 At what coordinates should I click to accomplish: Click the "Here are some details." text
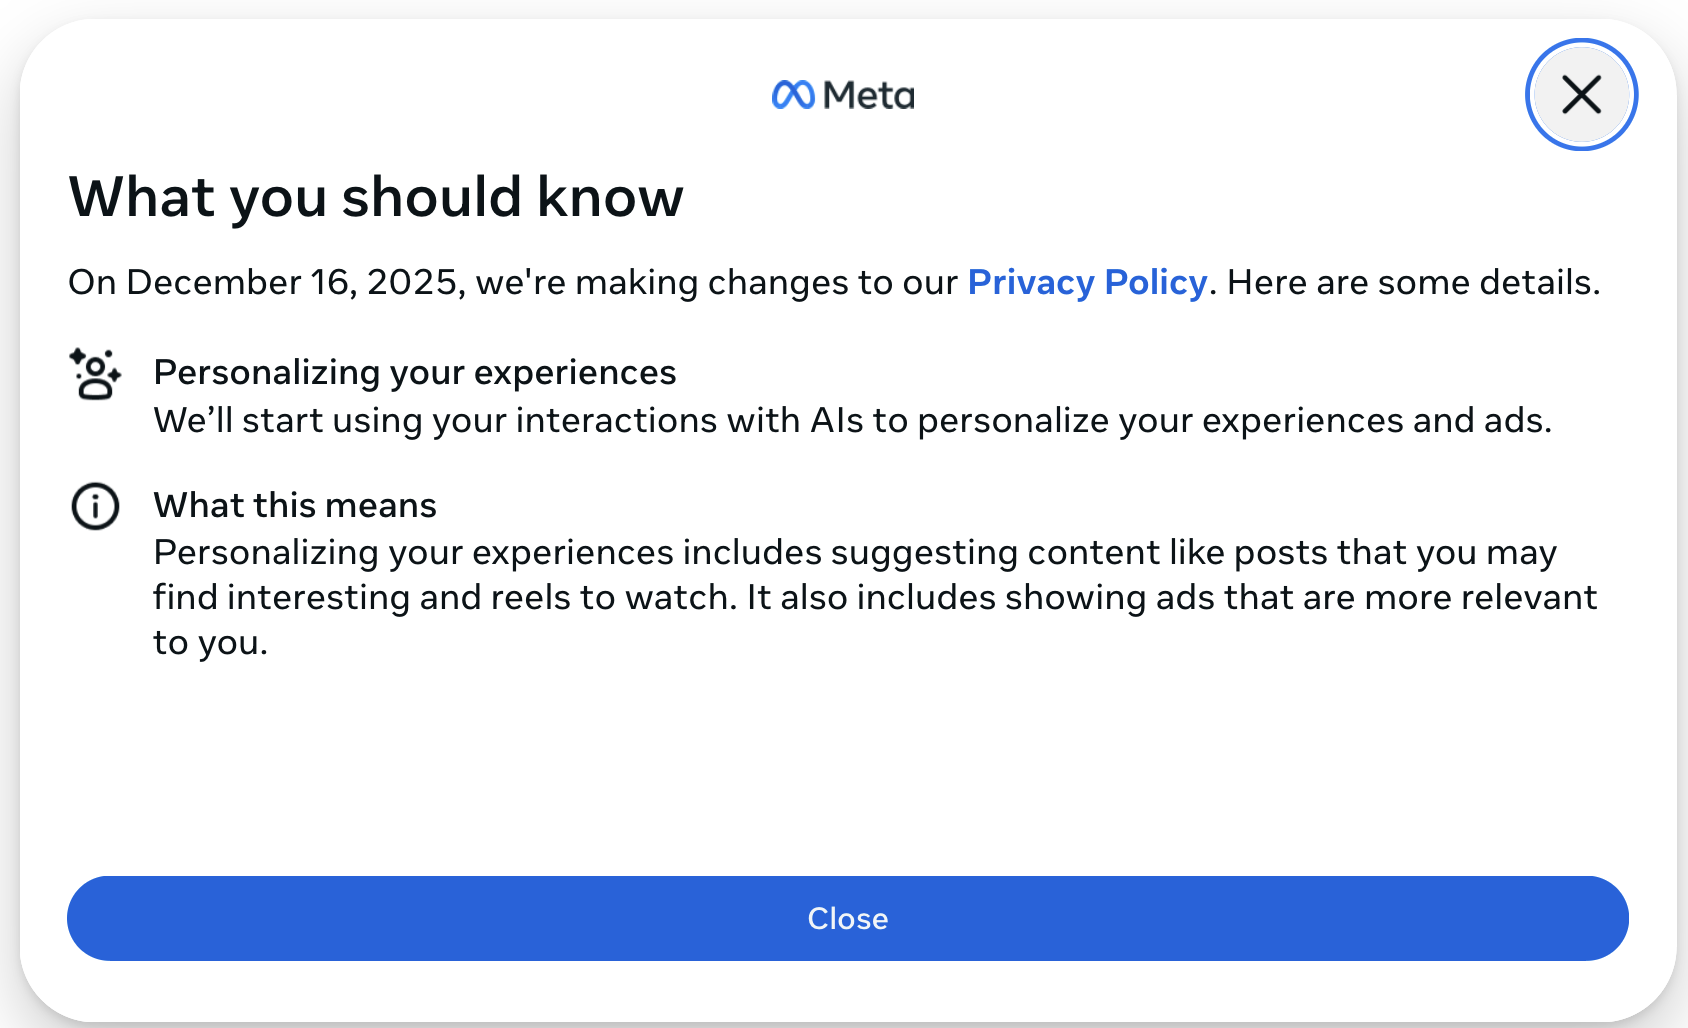(x=1413, y=282)
